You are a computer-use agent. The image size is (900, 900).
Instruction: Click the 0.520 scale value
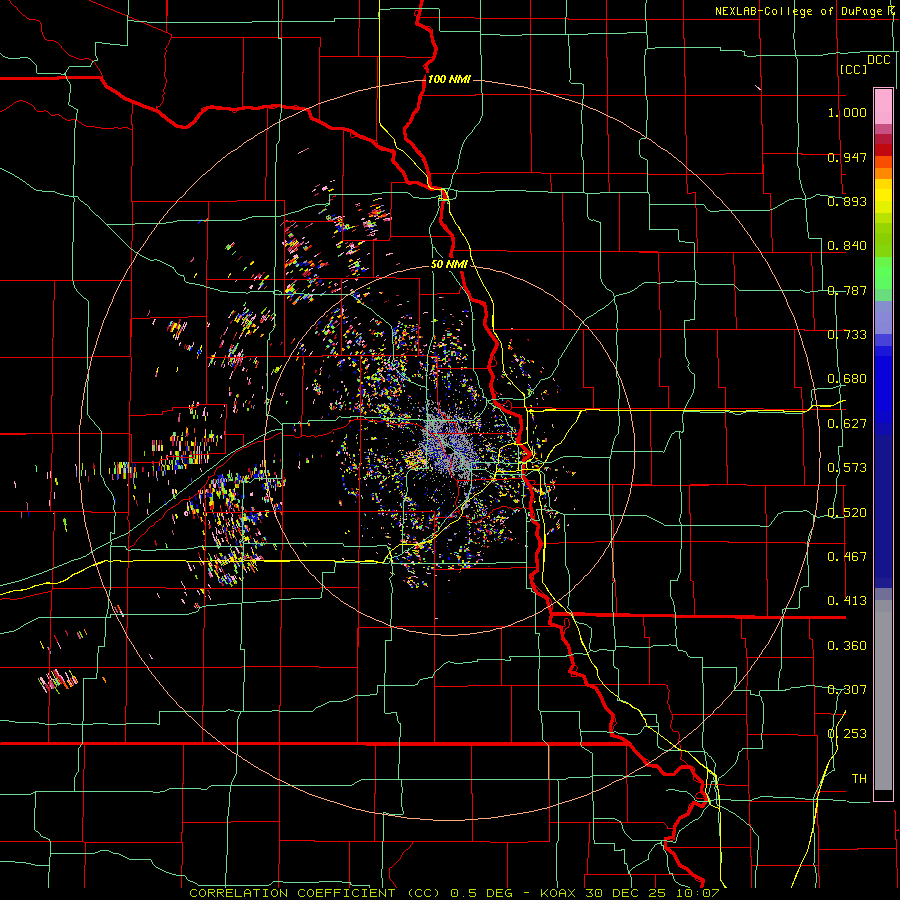847,513
